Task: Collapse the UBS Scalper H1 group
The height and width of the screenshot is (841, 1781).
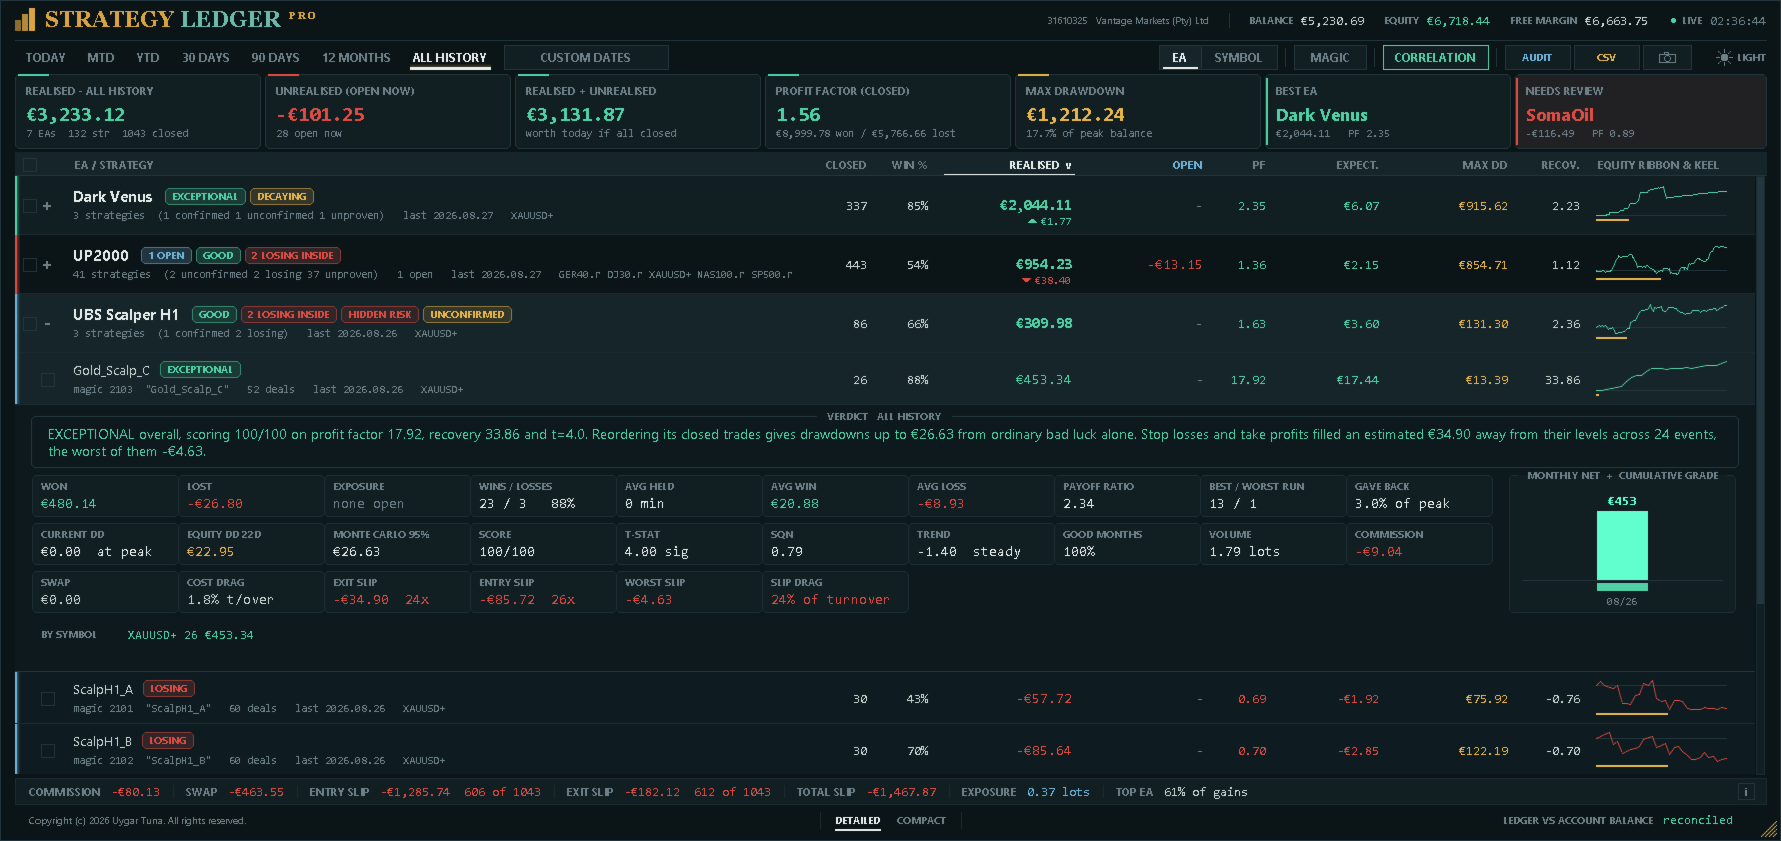Action: point(47,324)
